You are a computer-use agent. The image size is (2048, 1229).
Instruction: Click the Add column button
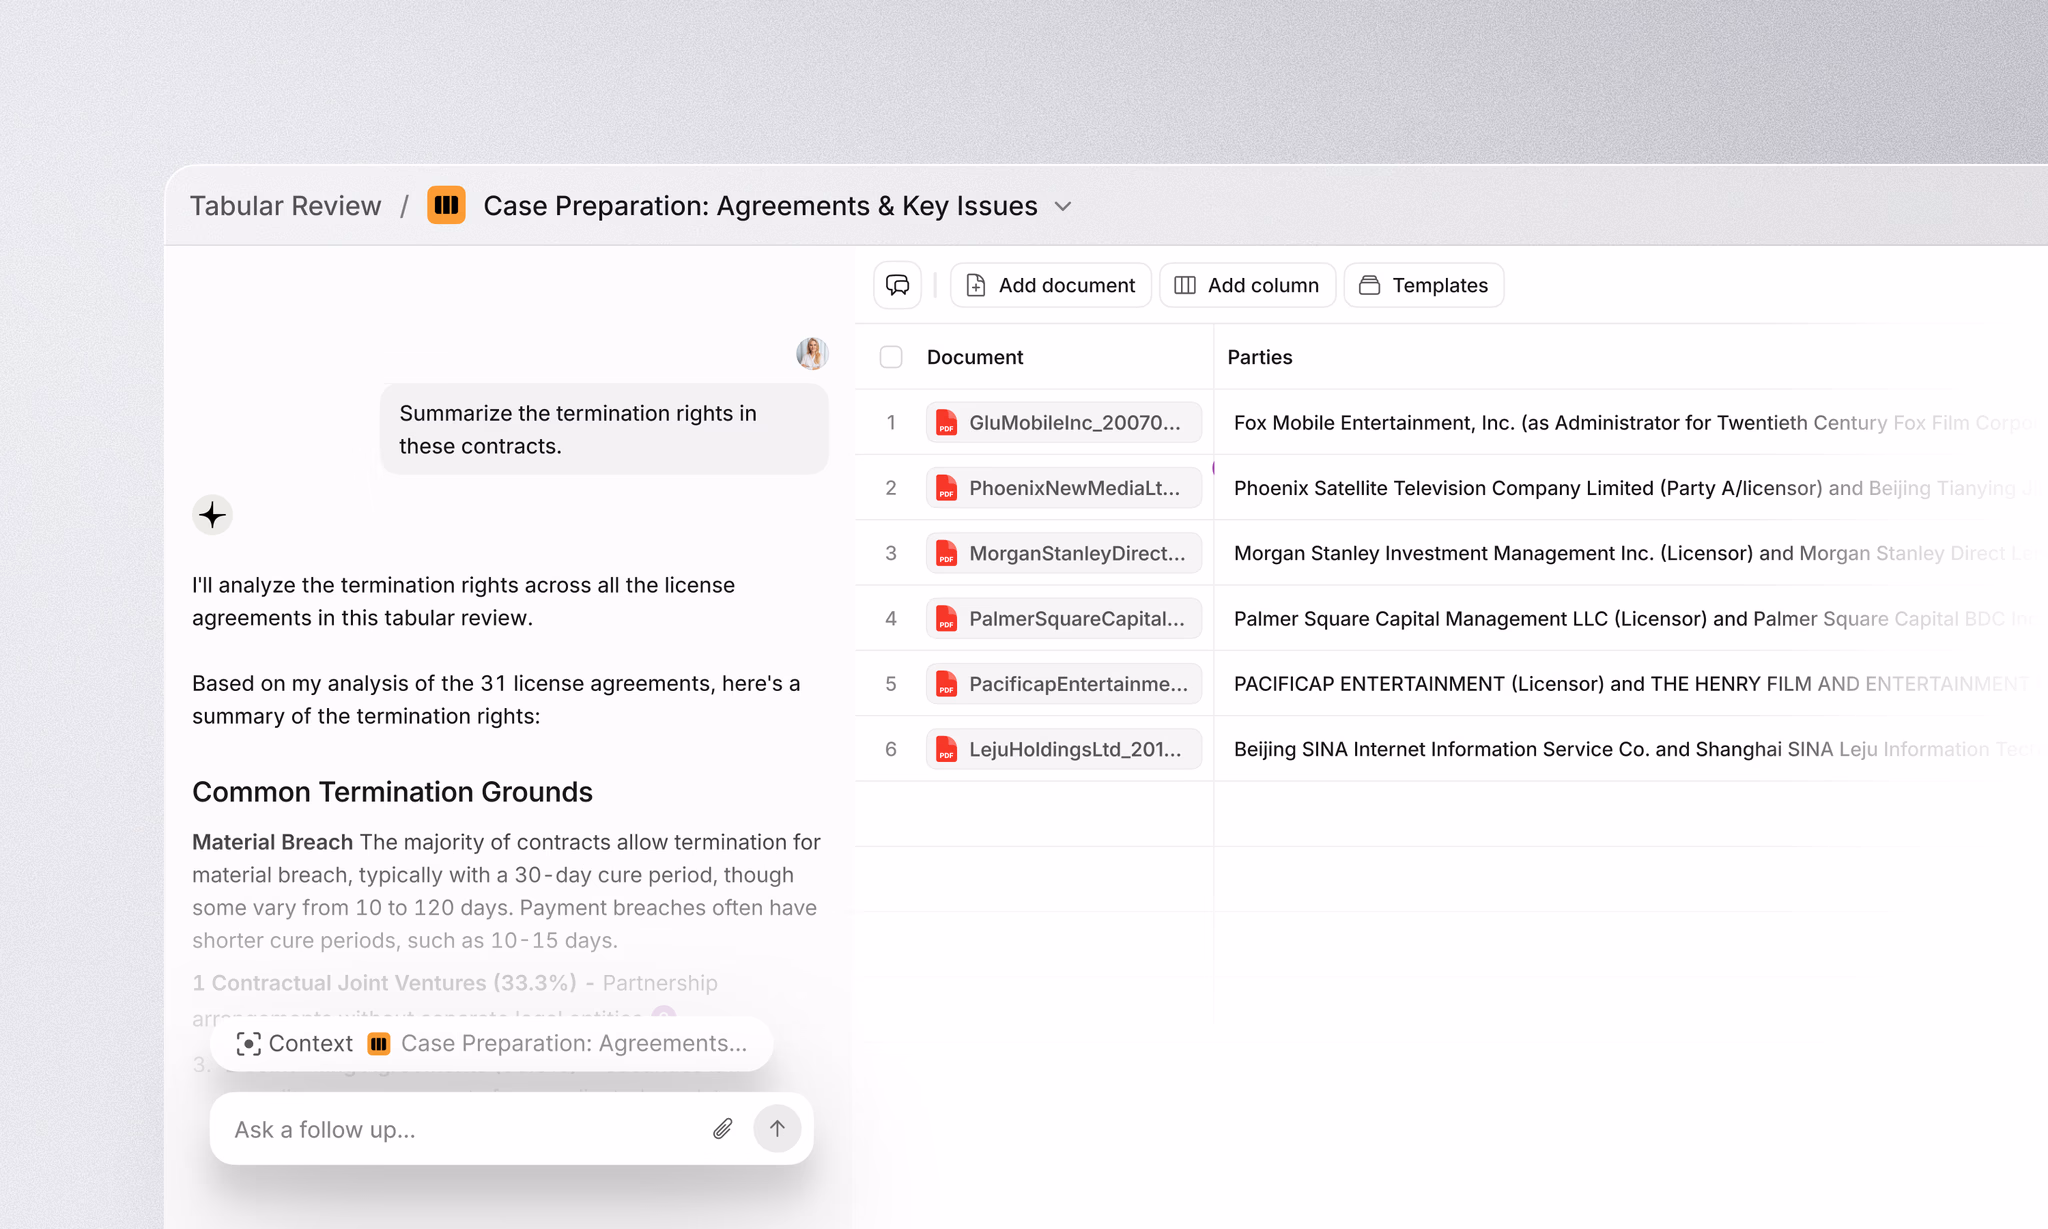pos(1247,285)
